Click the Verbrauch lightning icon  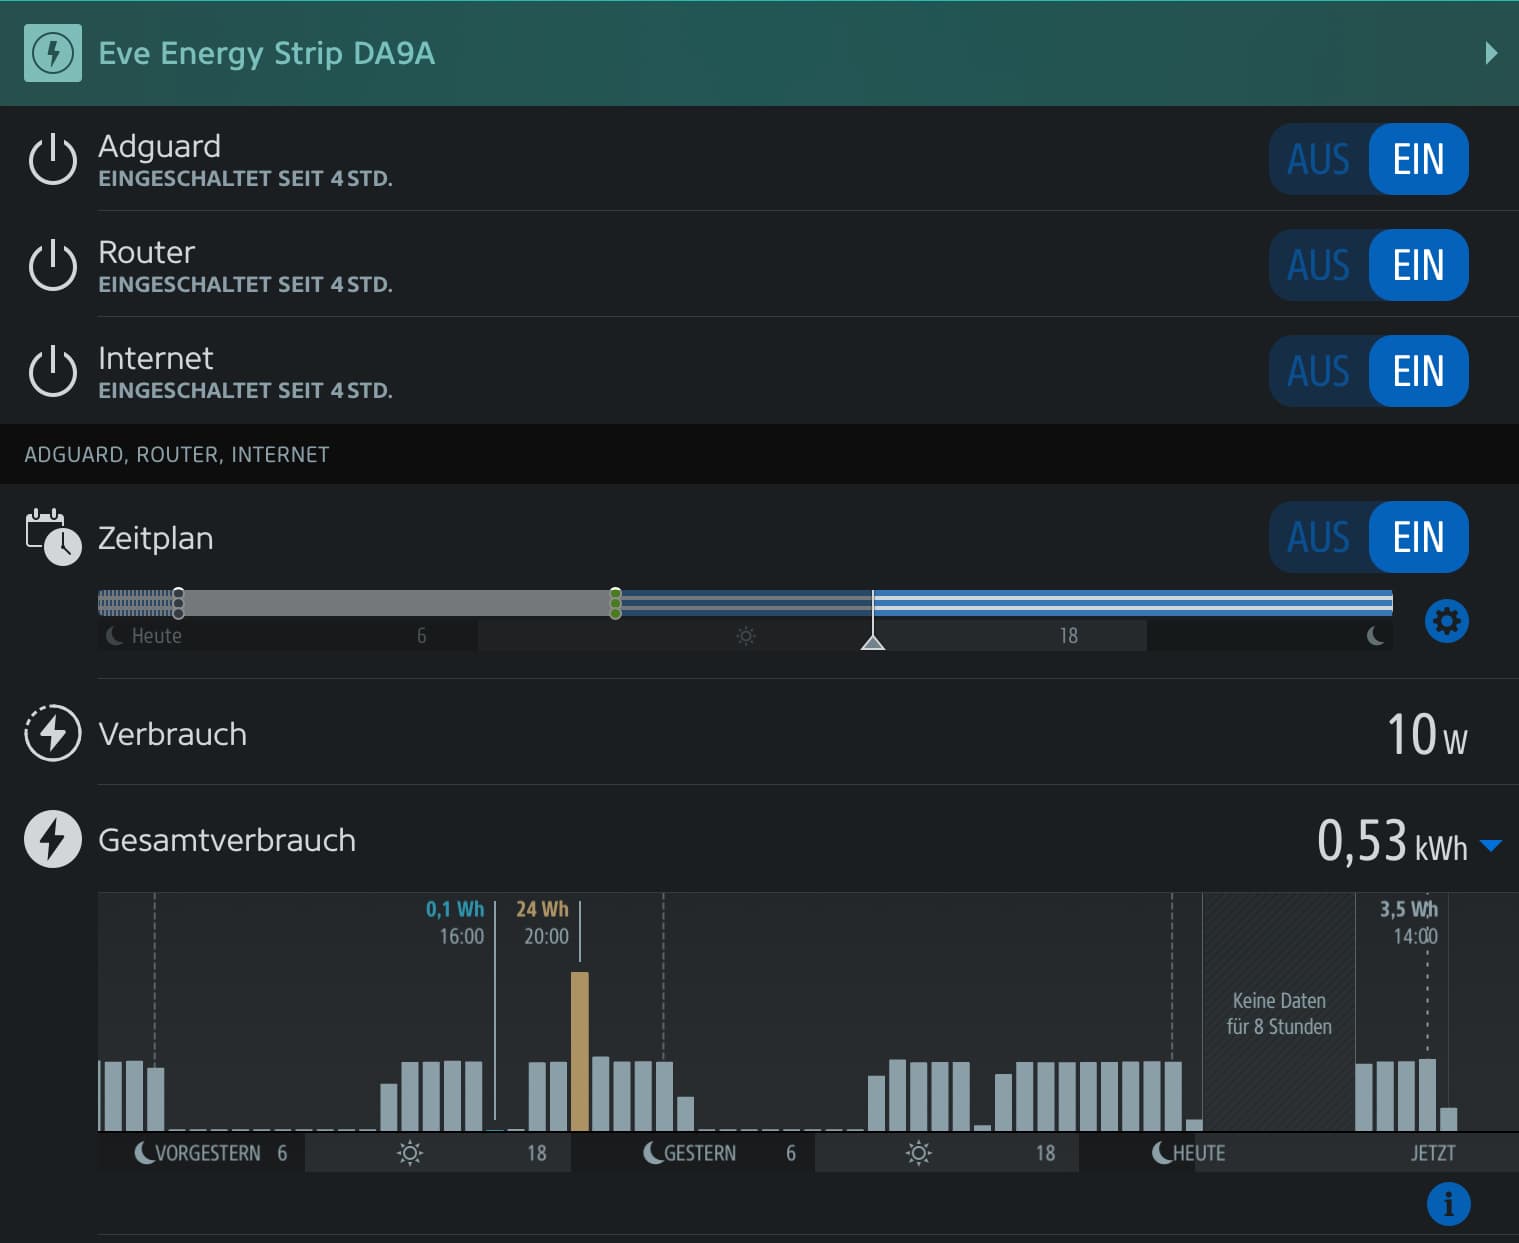click(53, 733)
